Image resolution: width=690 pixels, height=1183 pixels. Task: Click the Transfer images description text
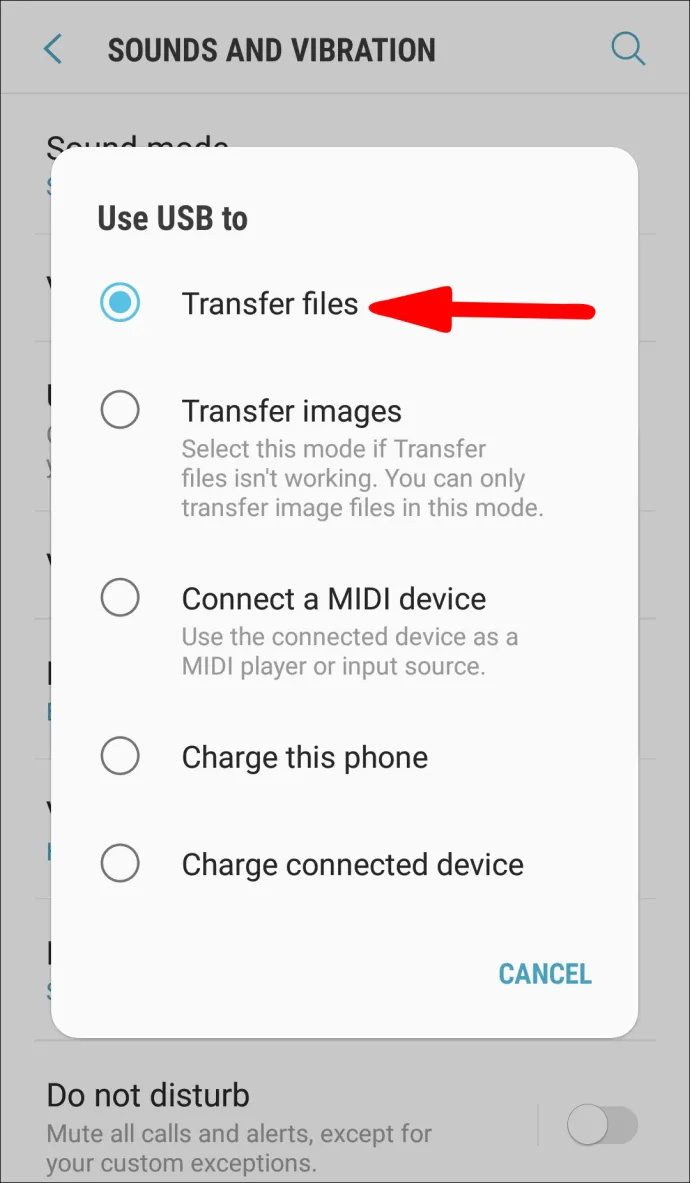362,478
